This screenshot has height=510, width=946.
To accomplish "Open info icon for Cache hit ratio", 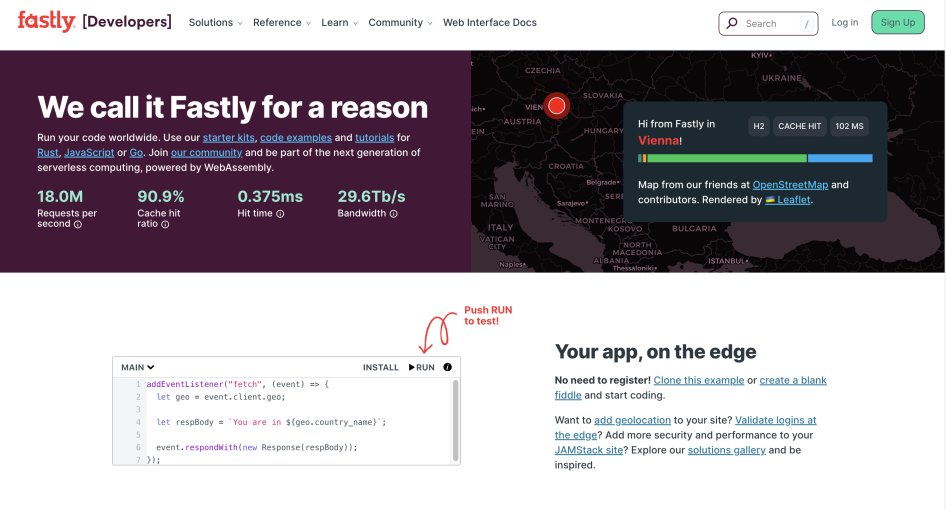I will tap(165, 224).
